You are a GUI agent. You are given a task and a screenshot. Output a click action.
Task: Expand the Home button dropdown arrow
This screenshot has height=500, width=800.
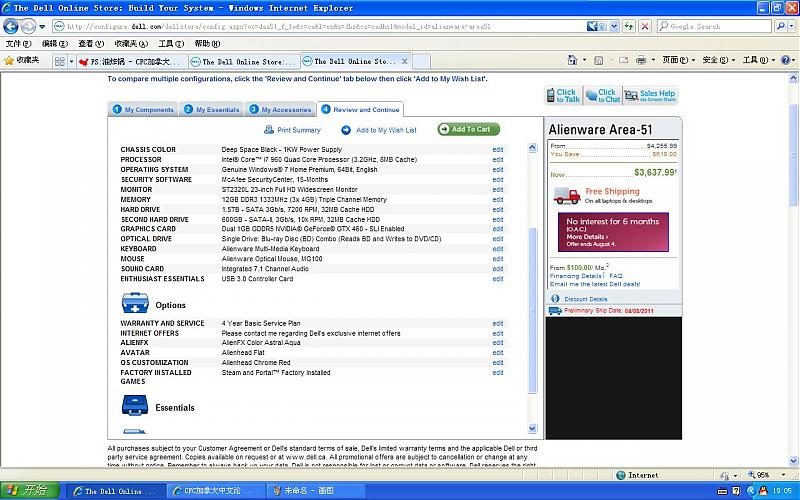585,60
